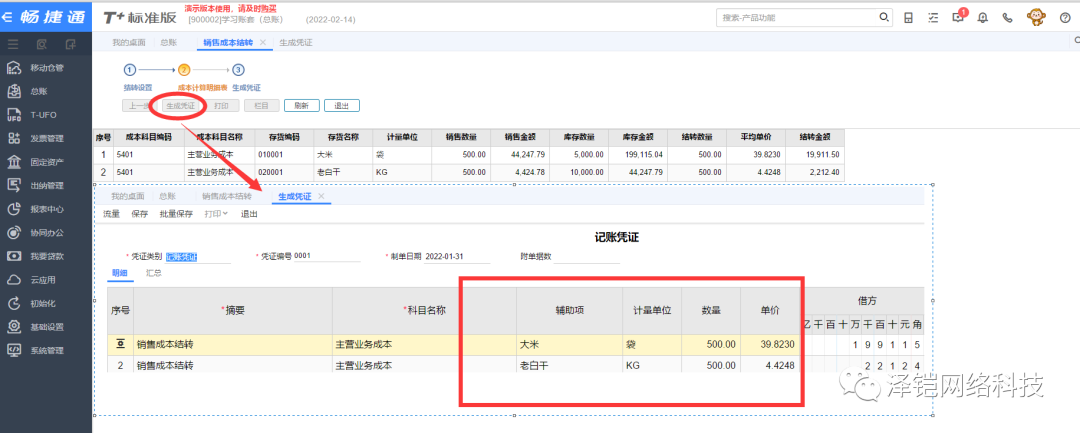Viewport: 1080px width, 433px height.
Task: Click the notification bell icon
Action: click(982, 18)
